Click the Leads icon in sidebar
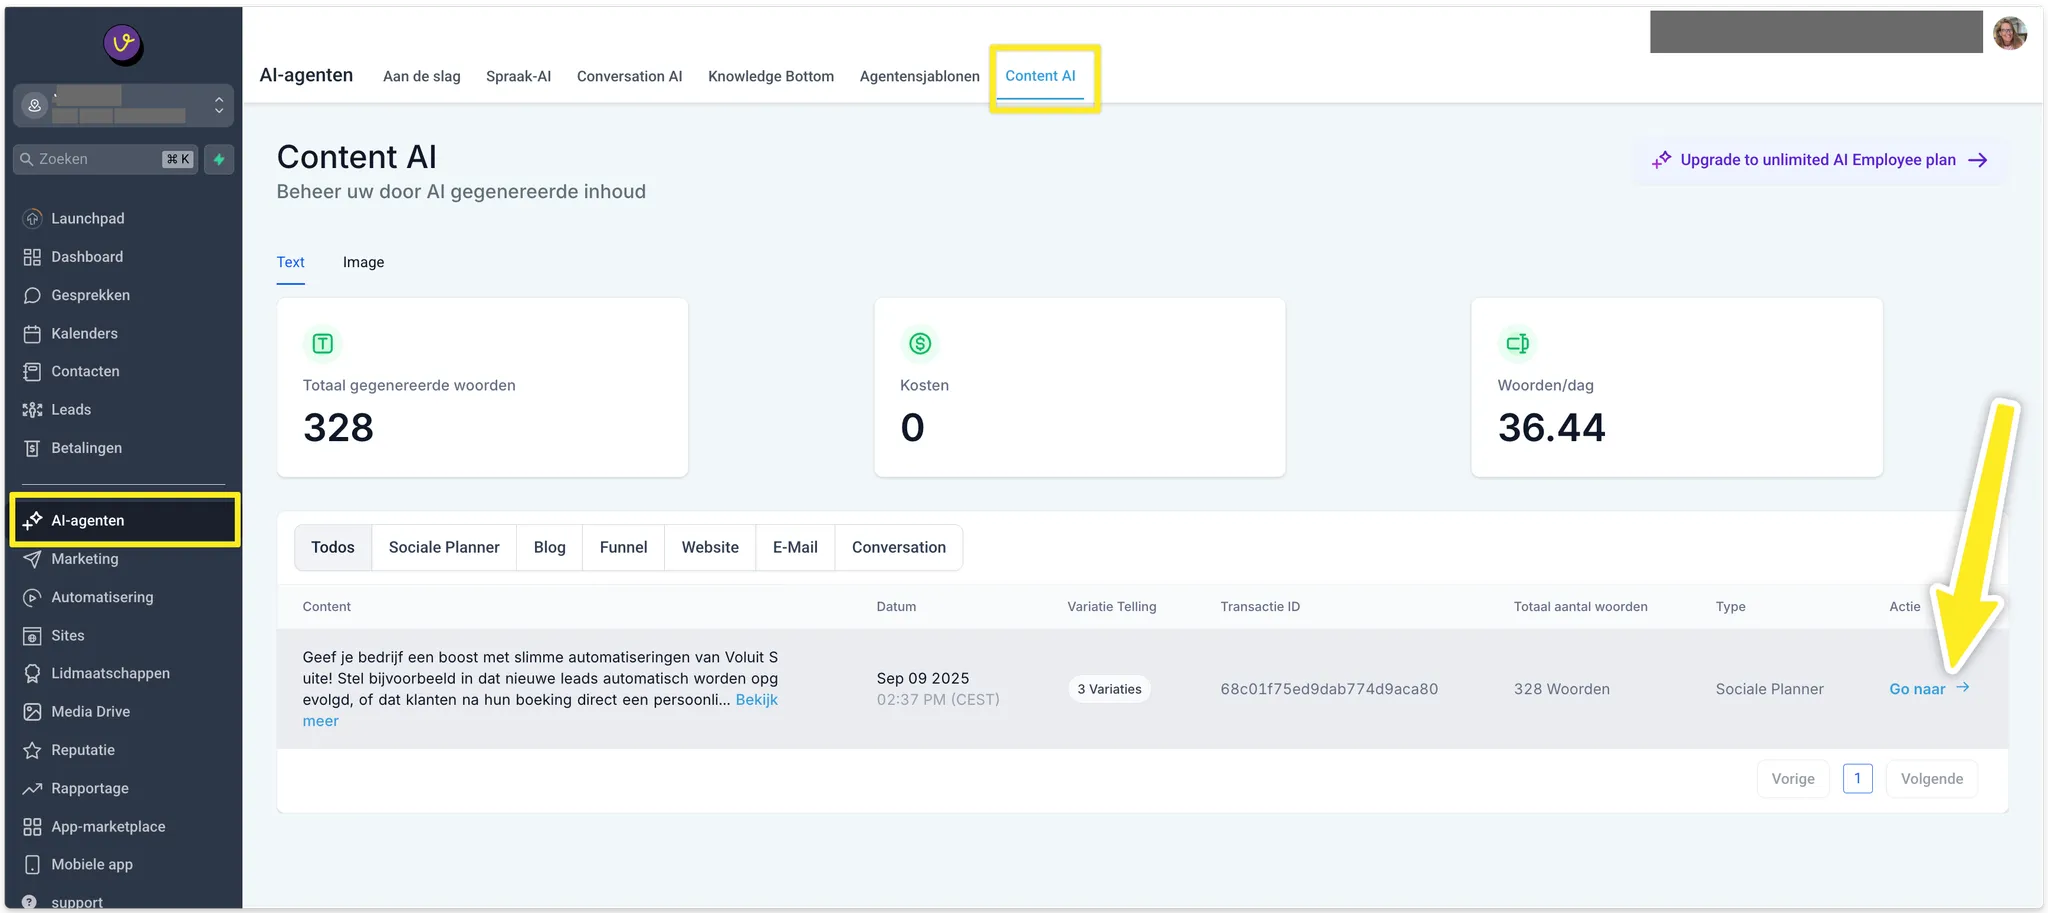 tap(32, 410)
